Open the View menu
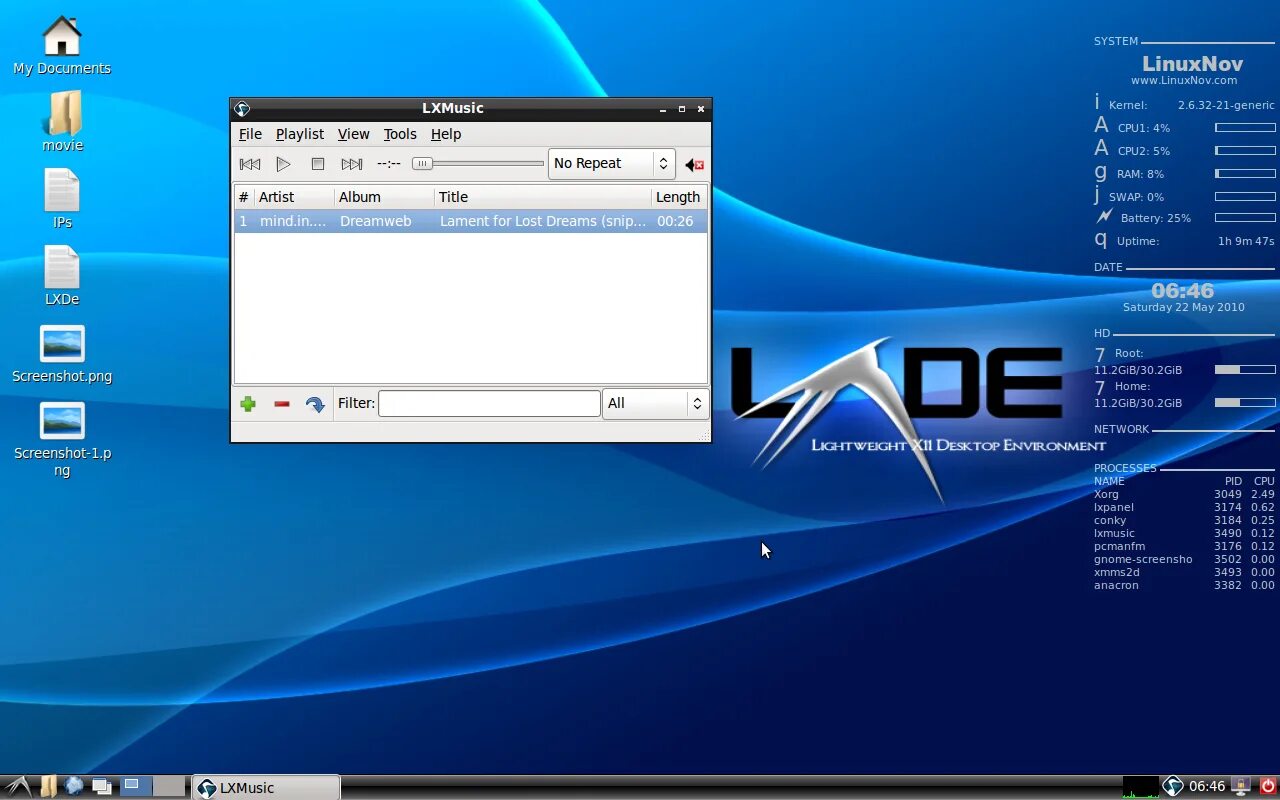This screenshot has height=800, width=1280. tap(353, 134)
